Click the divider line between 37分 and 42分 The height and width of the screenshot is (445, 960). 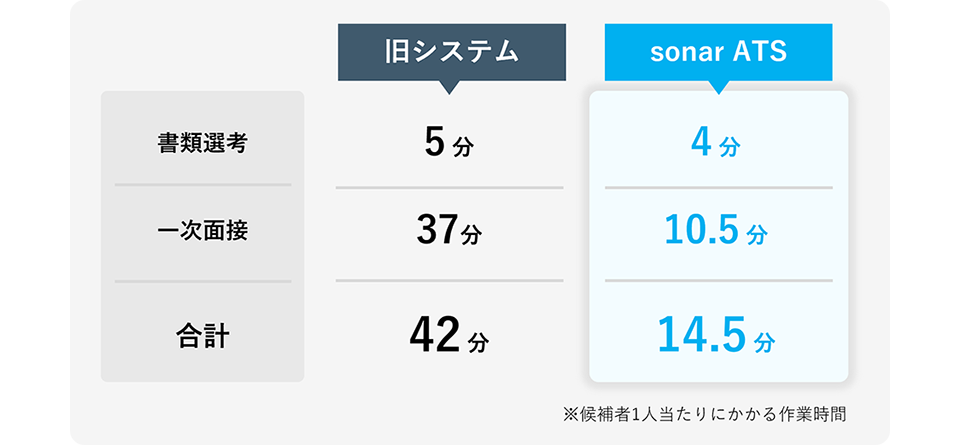click(x=449, y=280)
